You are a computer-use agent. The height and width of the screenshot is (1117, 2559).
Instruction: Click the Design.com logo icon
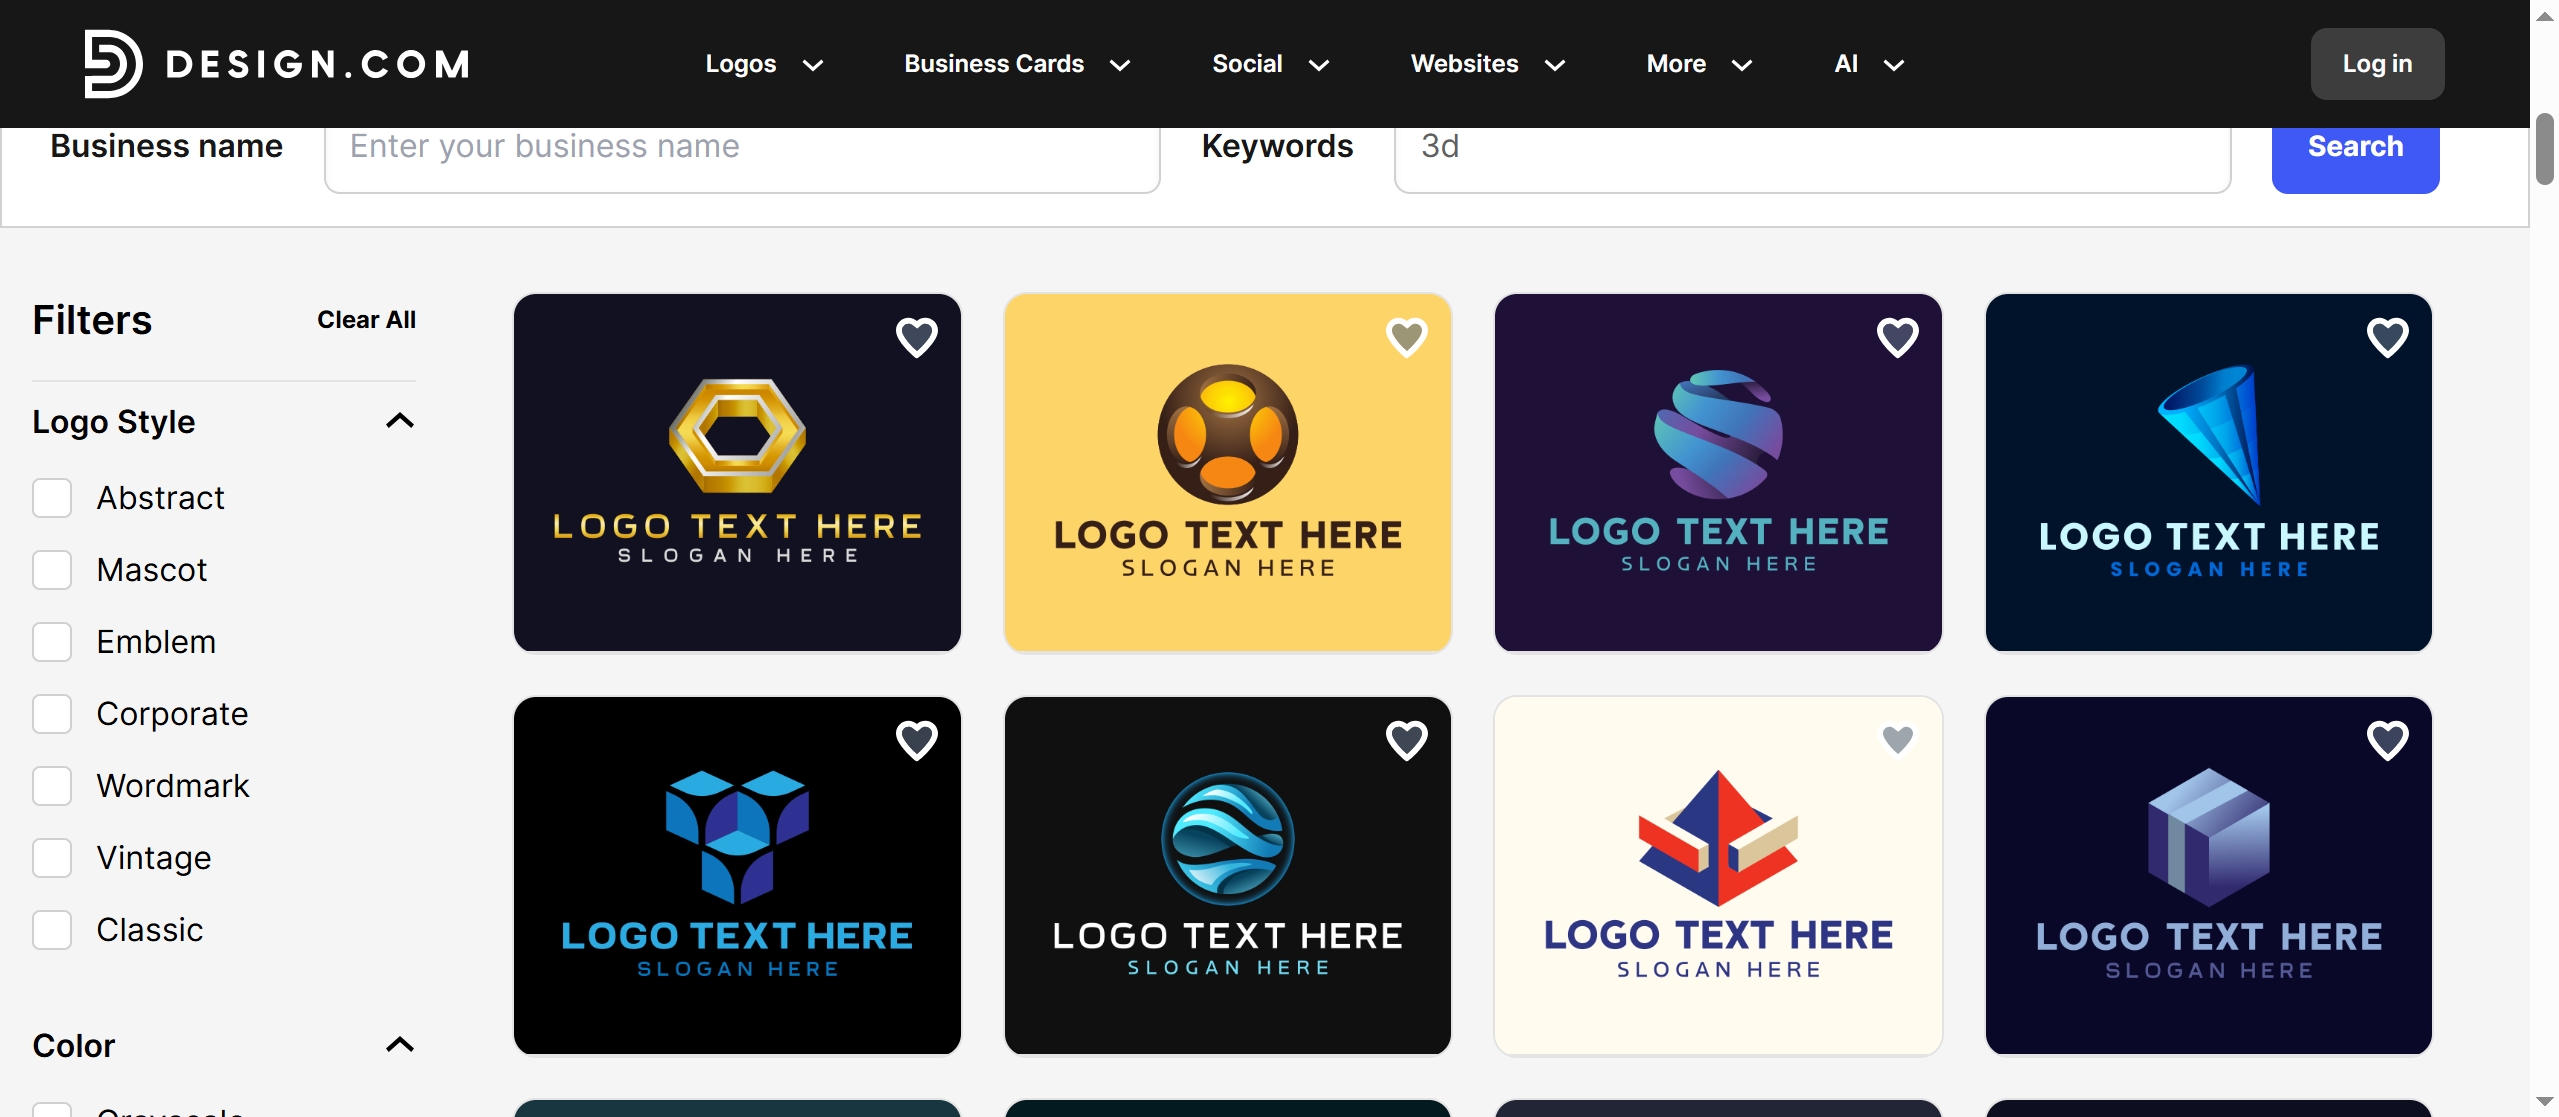click(112, 64)
